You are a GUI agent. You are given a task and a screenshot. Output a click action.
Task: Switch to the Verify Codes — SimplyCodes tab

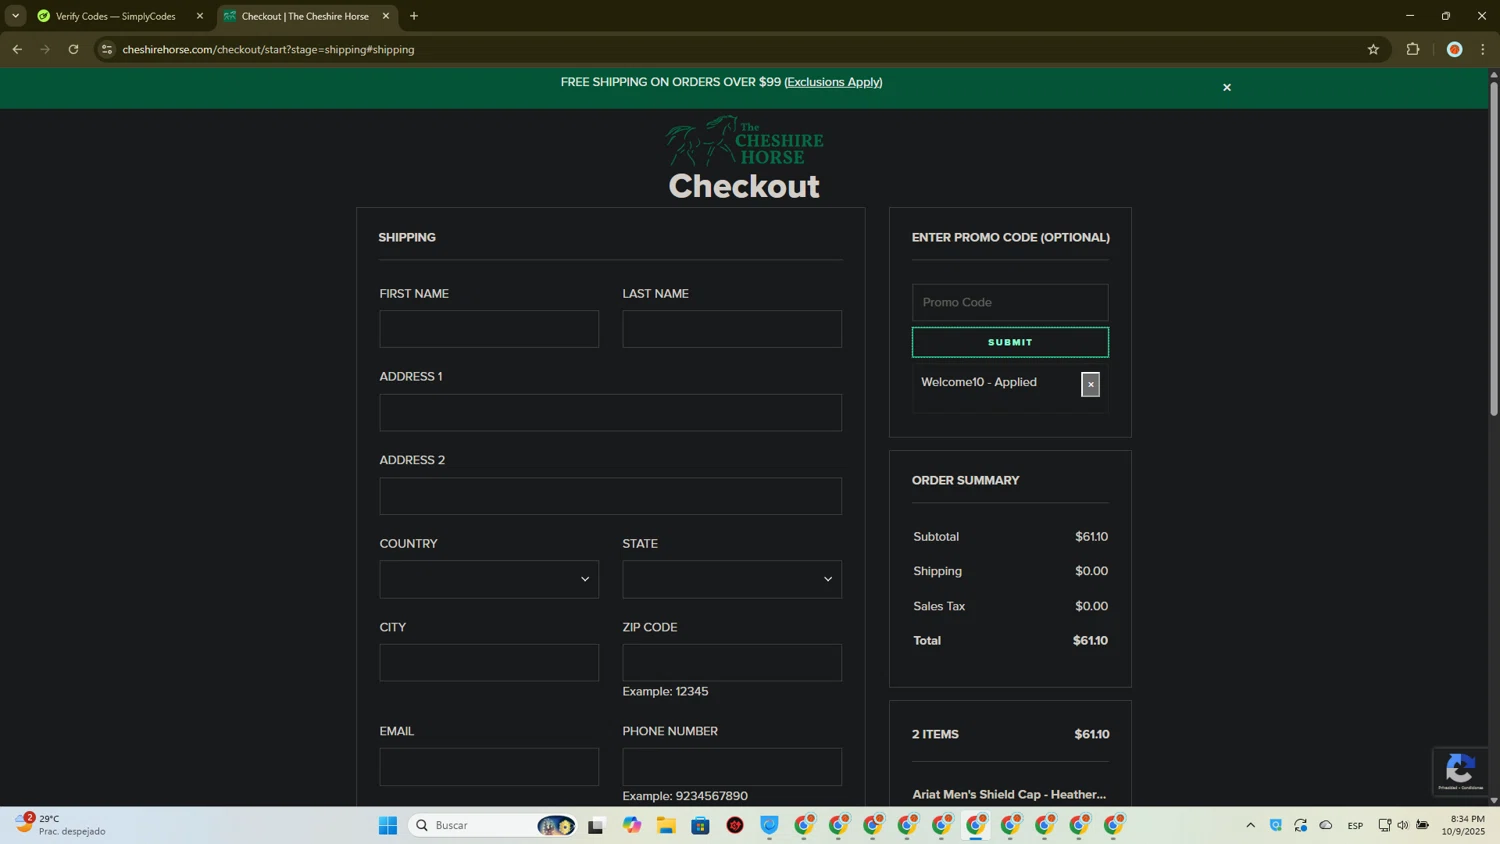[115, 16]
